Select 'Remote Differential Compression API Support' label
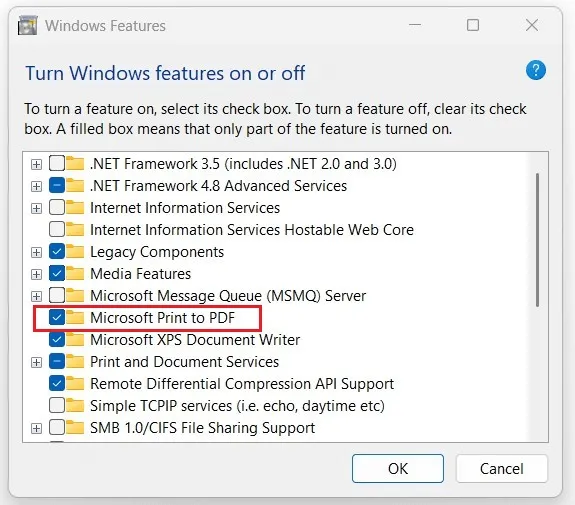The image size is (575, 505). pyautogui.click(x=242, y=384)
